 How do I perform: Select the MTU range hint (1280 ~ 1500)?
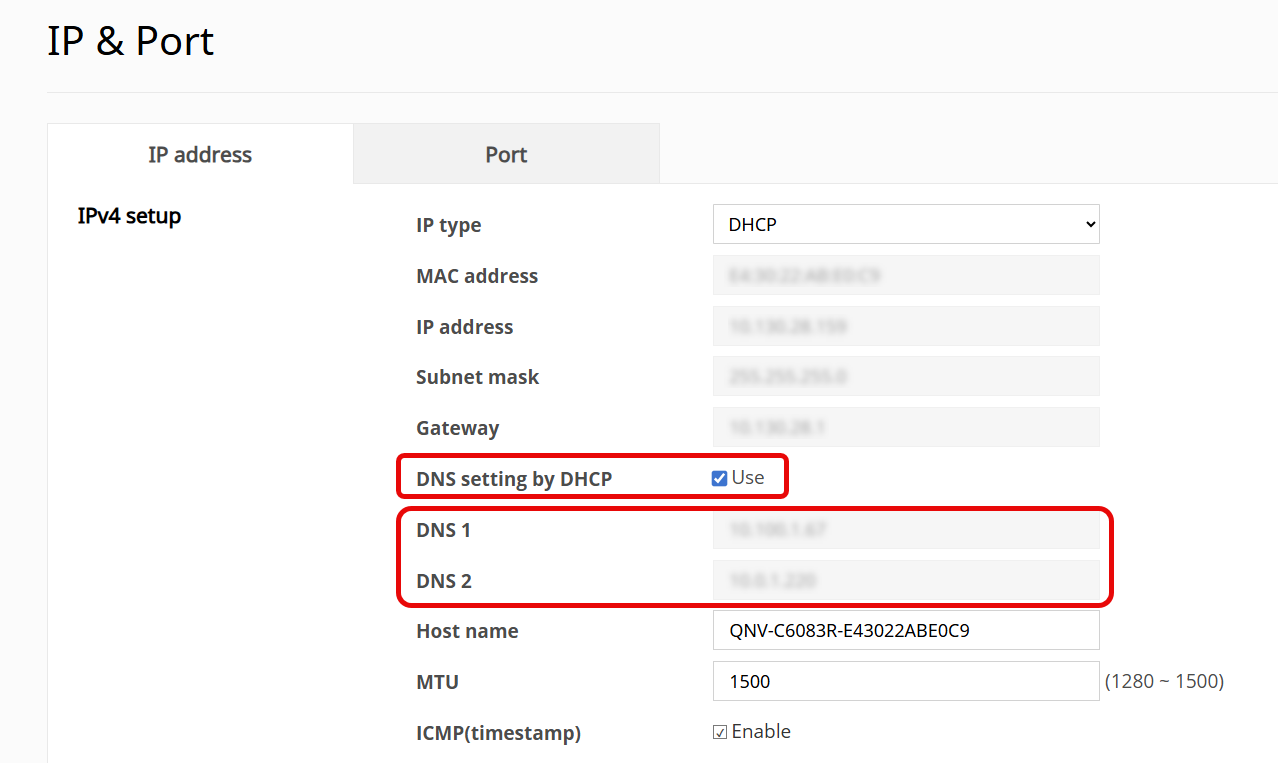tap(1166, 681)
